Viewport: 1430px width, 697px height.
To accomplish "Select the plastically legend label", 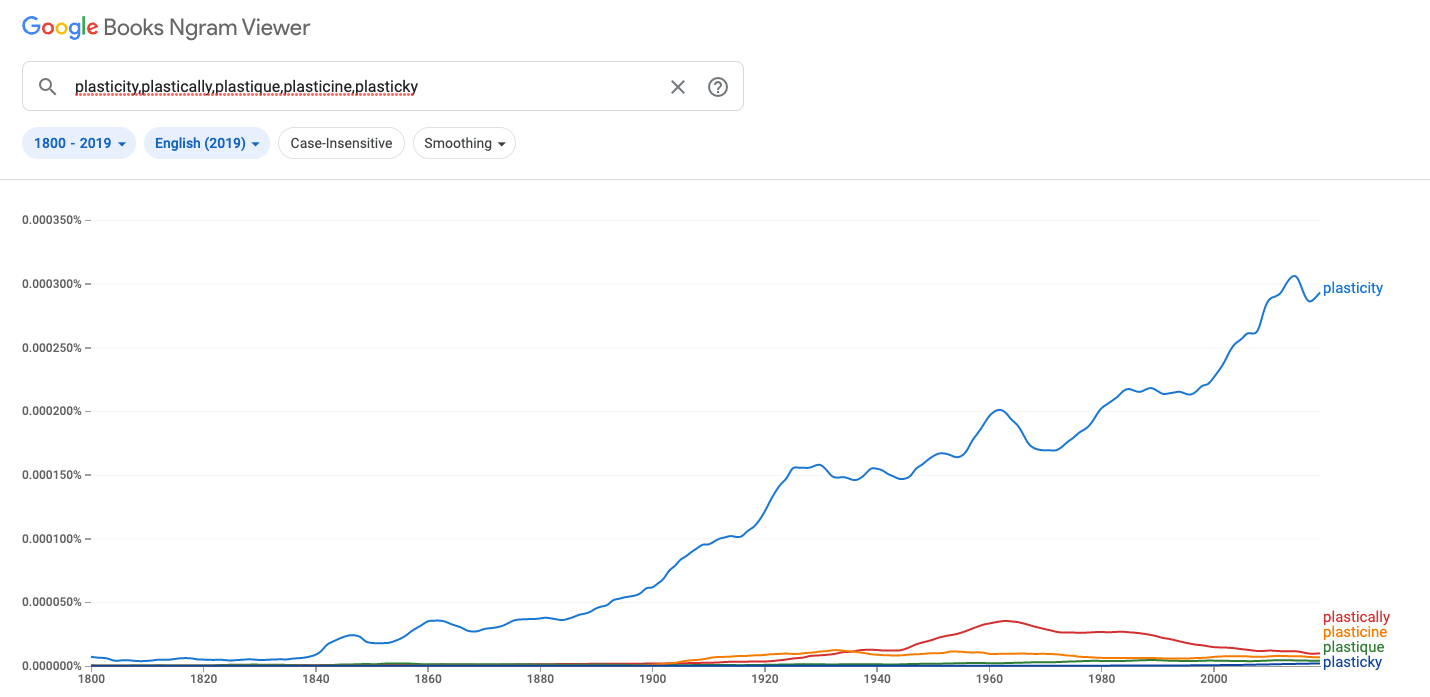I will pos(1356,617).
